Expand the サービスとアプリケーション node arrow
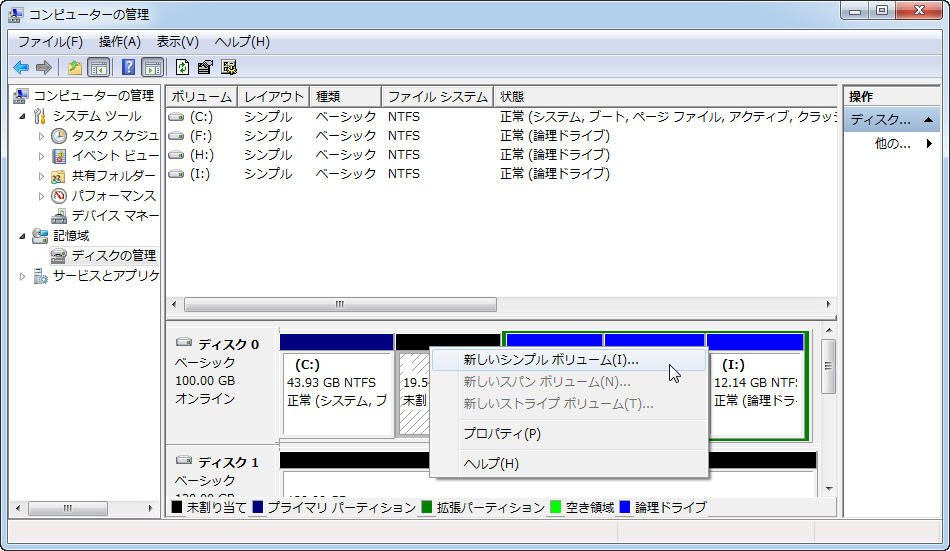Viewport: 950px width, 551px height. [22, 276]
